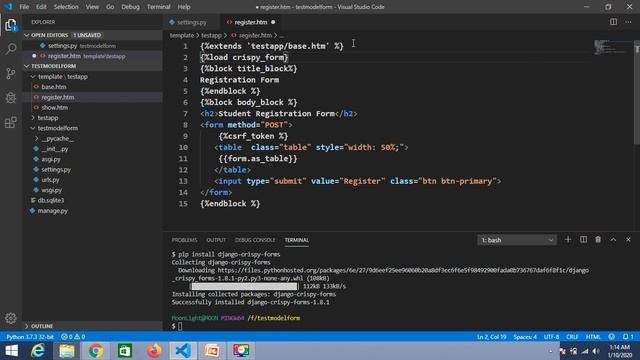
Task: Change encoding via UTF-8
Action: coord(551,337)
